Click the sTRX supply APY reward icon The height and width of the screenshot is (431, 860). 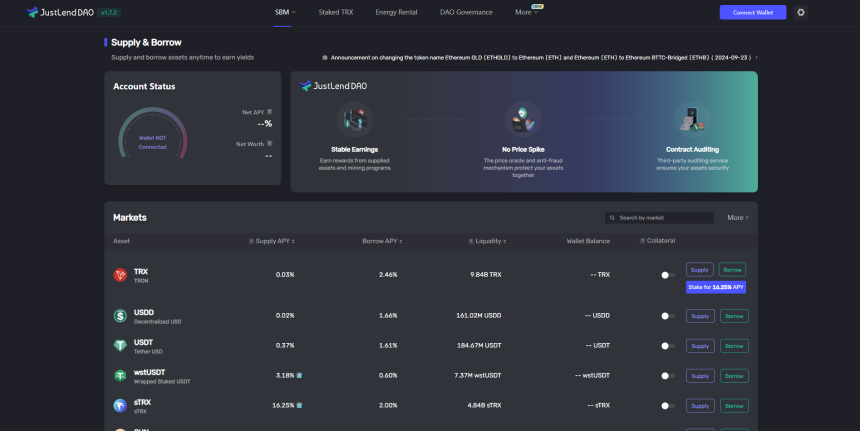coord(299,406)
